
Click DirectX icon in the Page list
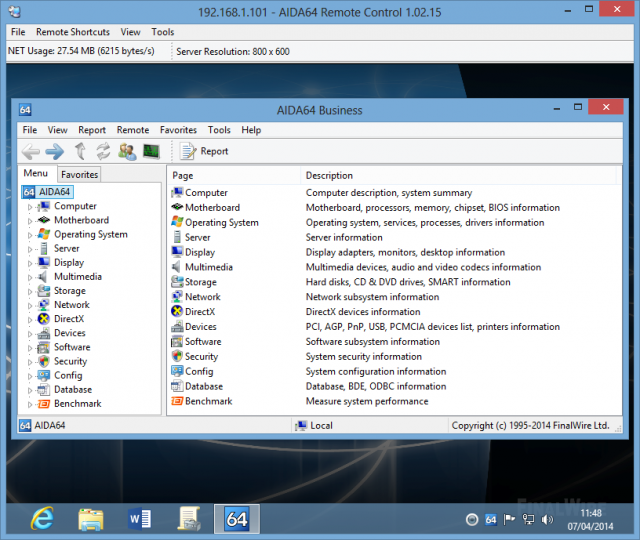pyautogui.click(x=177, y=312)
